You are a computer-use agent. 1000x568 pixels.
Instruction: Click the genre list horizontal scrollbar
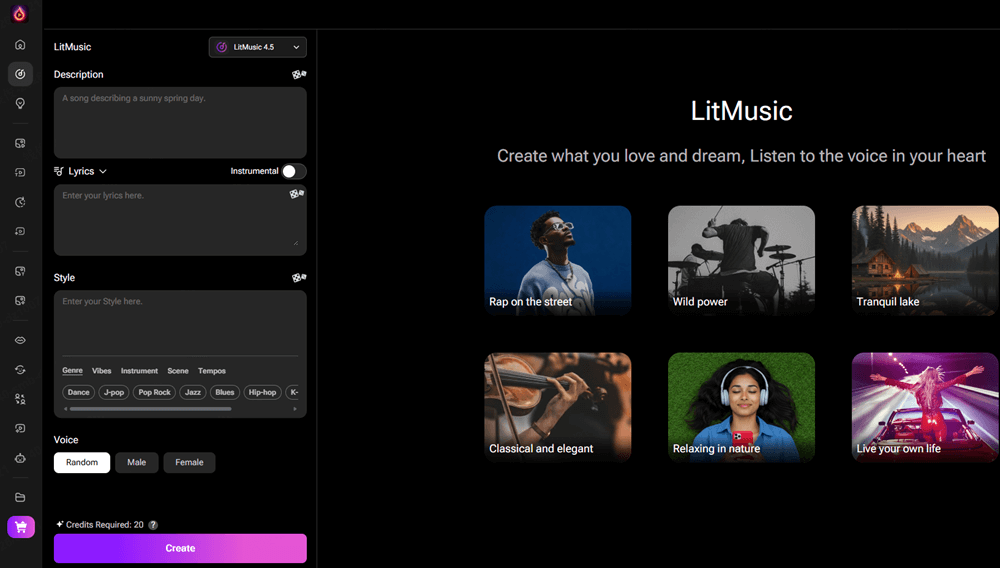point(150,409)
